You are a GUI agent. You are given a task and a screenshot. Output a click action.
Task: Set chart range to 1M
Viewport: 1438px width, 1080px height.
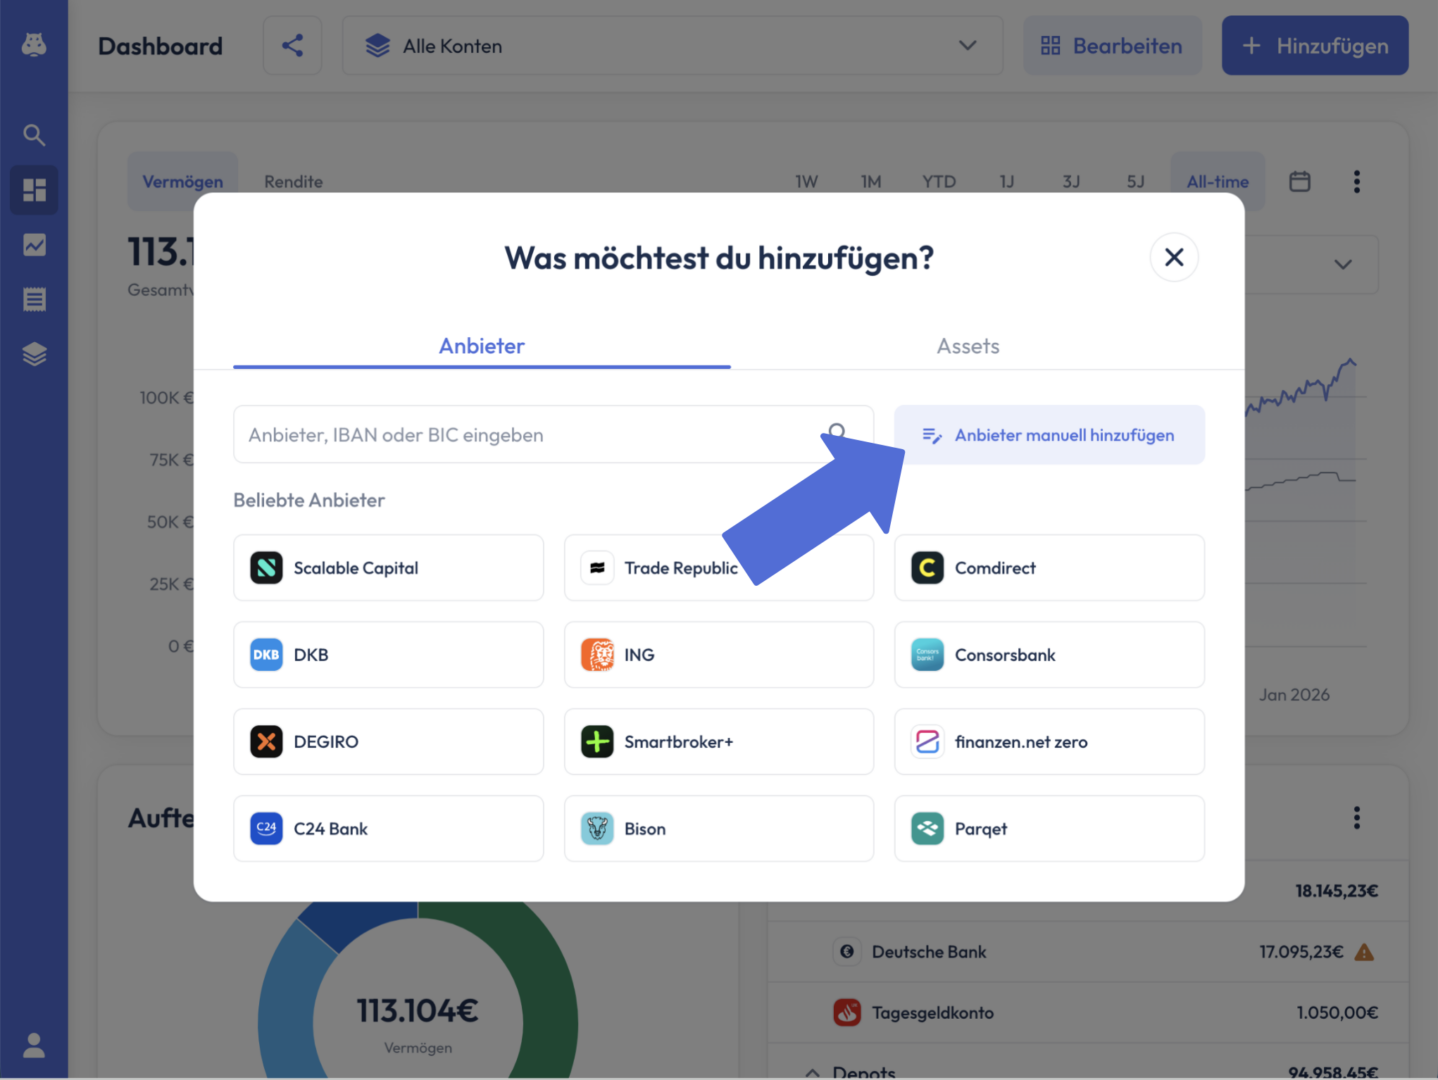871,181
